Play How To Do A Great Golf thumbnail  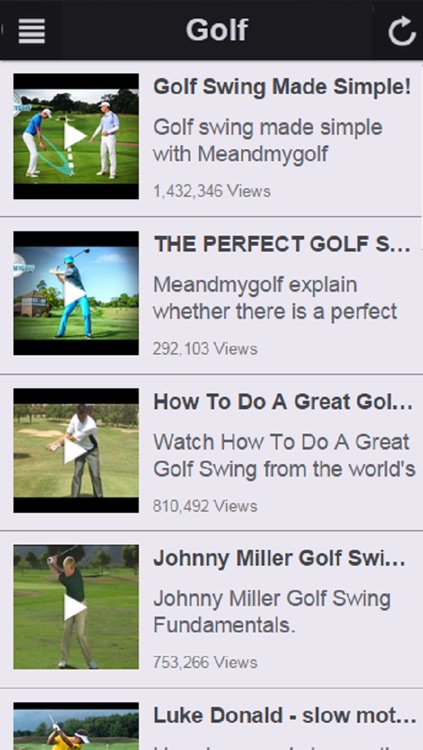point(76,451)
